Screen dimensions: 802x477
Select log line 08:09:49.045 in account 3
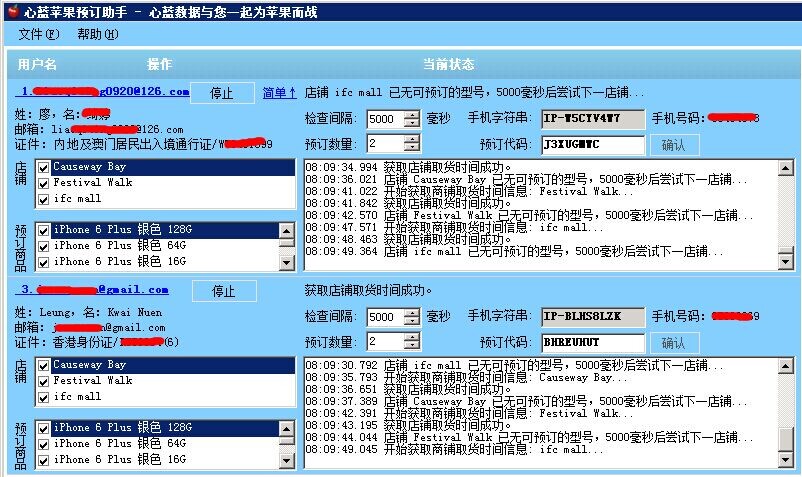pos(454,449)
